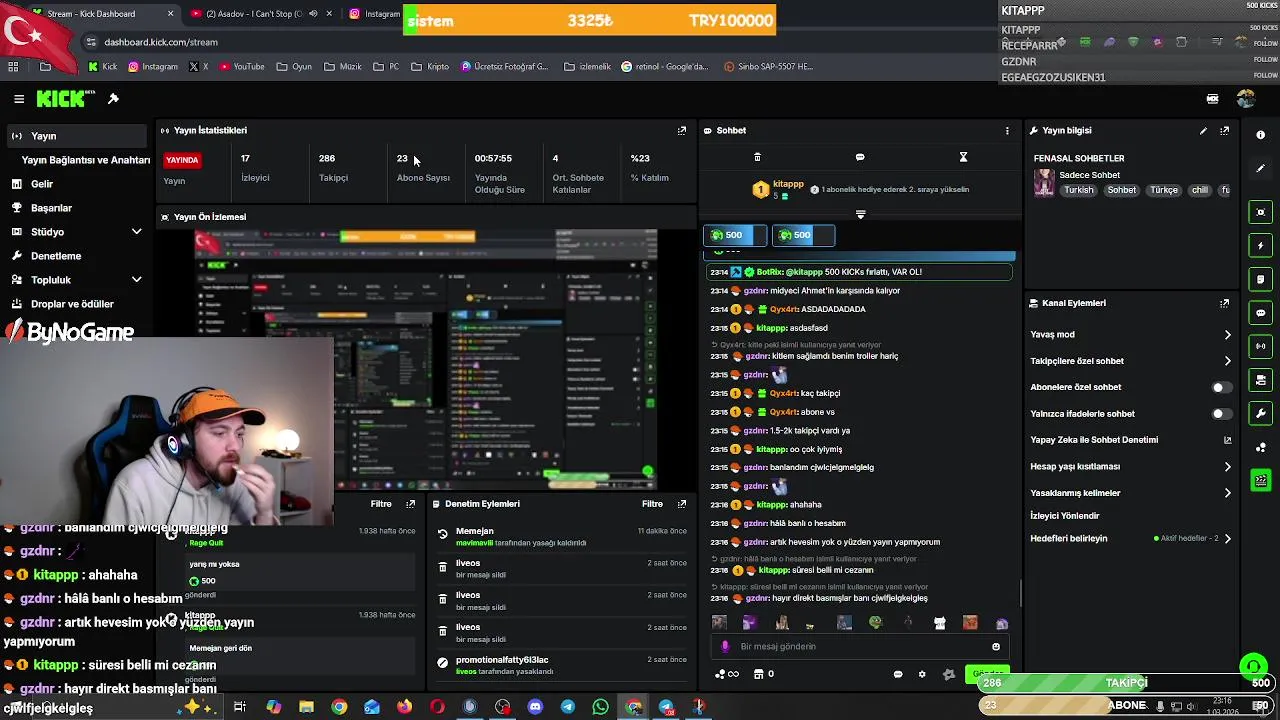This screenshot has width=1280, height=720.
Task: Click the Kick shop icon showing 0
Action: [764, 674]
